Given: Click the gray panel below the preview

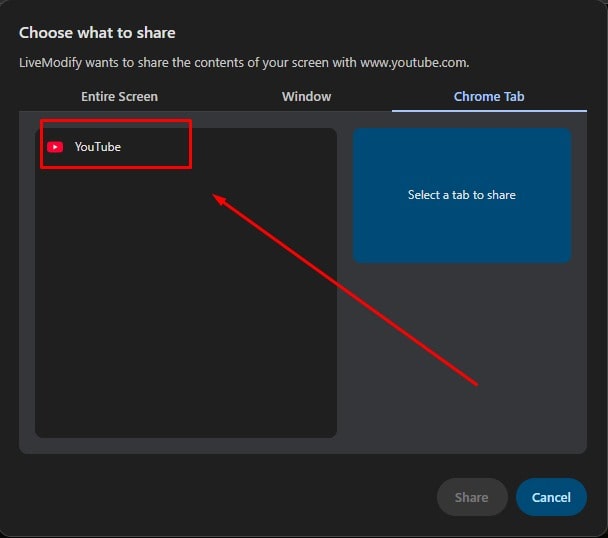Looking at the screenshot, I should (461, 360).
